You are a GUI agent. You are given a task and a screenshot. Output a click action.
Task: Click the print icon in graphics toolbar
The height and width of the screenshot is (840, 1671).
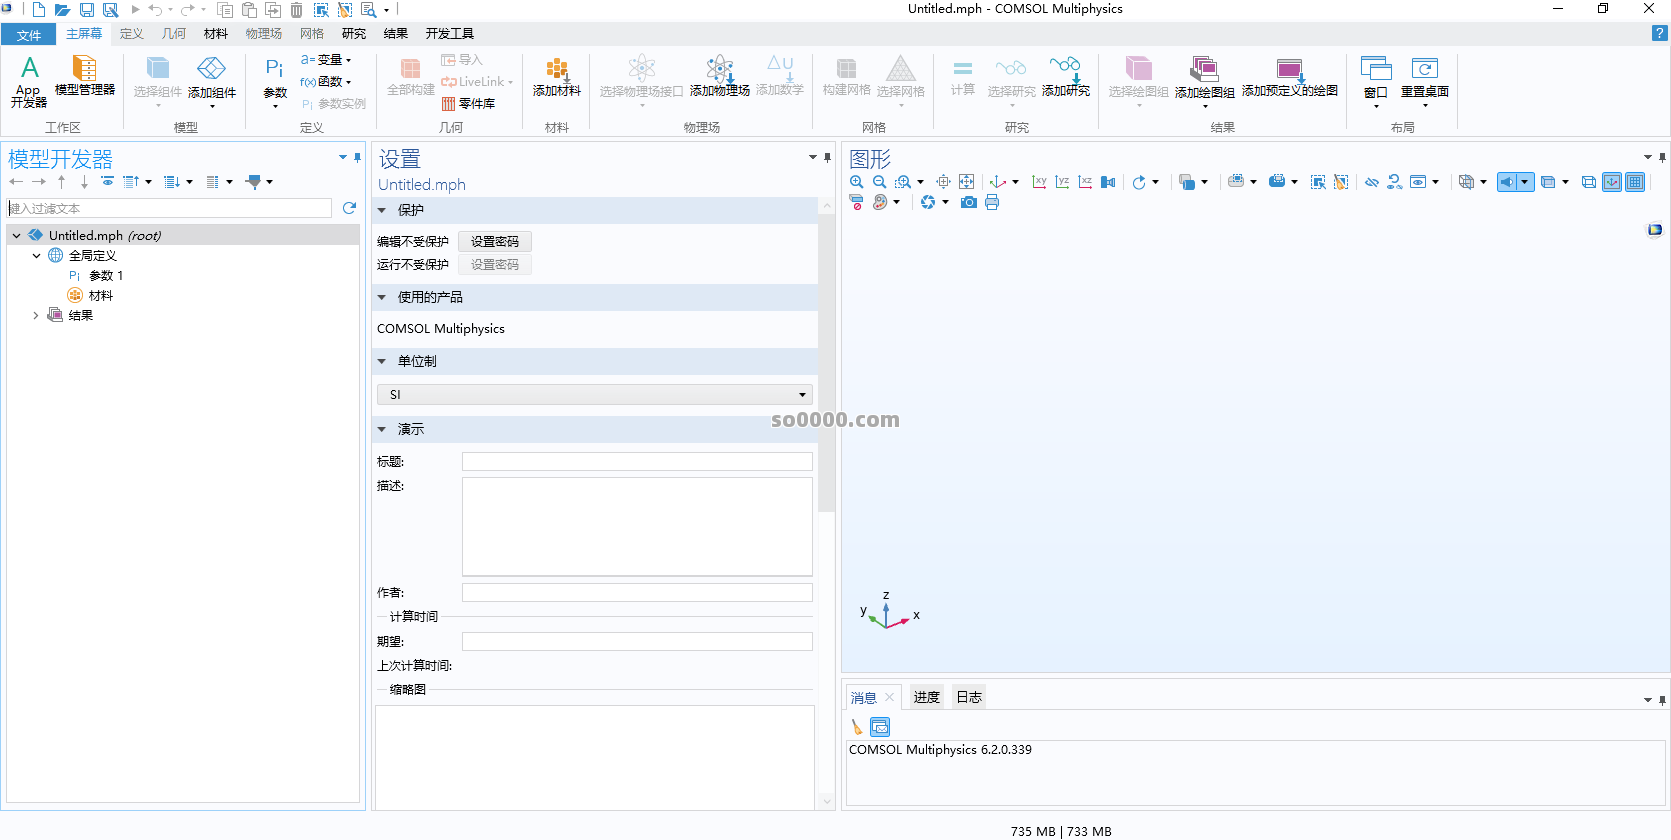pos(992,202)
